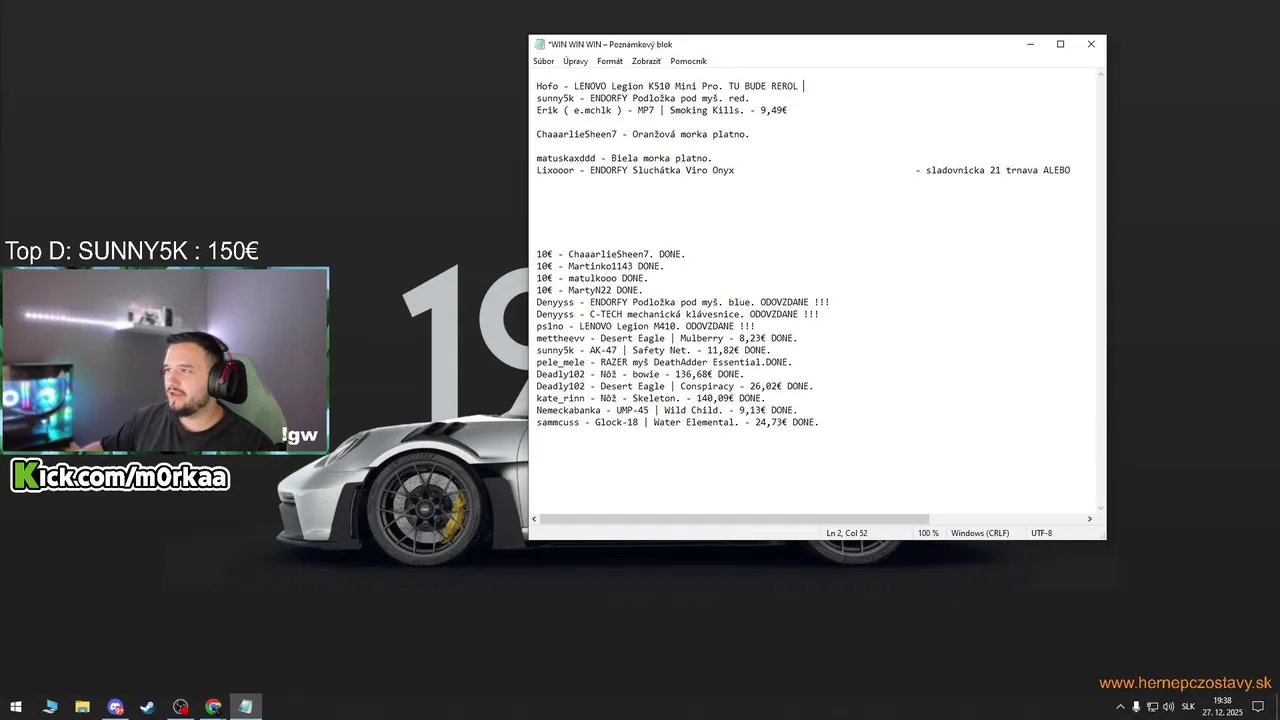Open the Windows Start menu
This screenshot has height=720, width=1280.
[x=16, y=707]
